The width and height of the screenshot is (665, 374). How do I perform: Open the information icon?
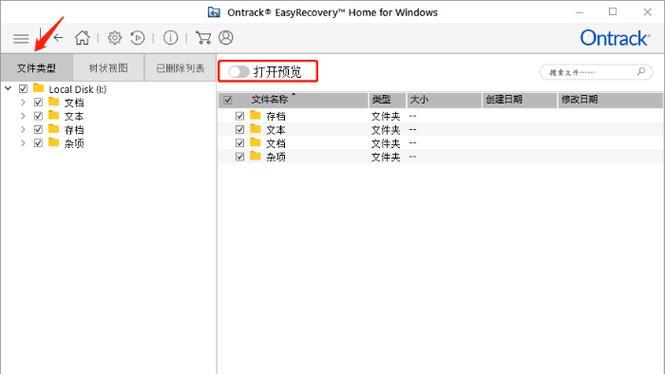170,38
